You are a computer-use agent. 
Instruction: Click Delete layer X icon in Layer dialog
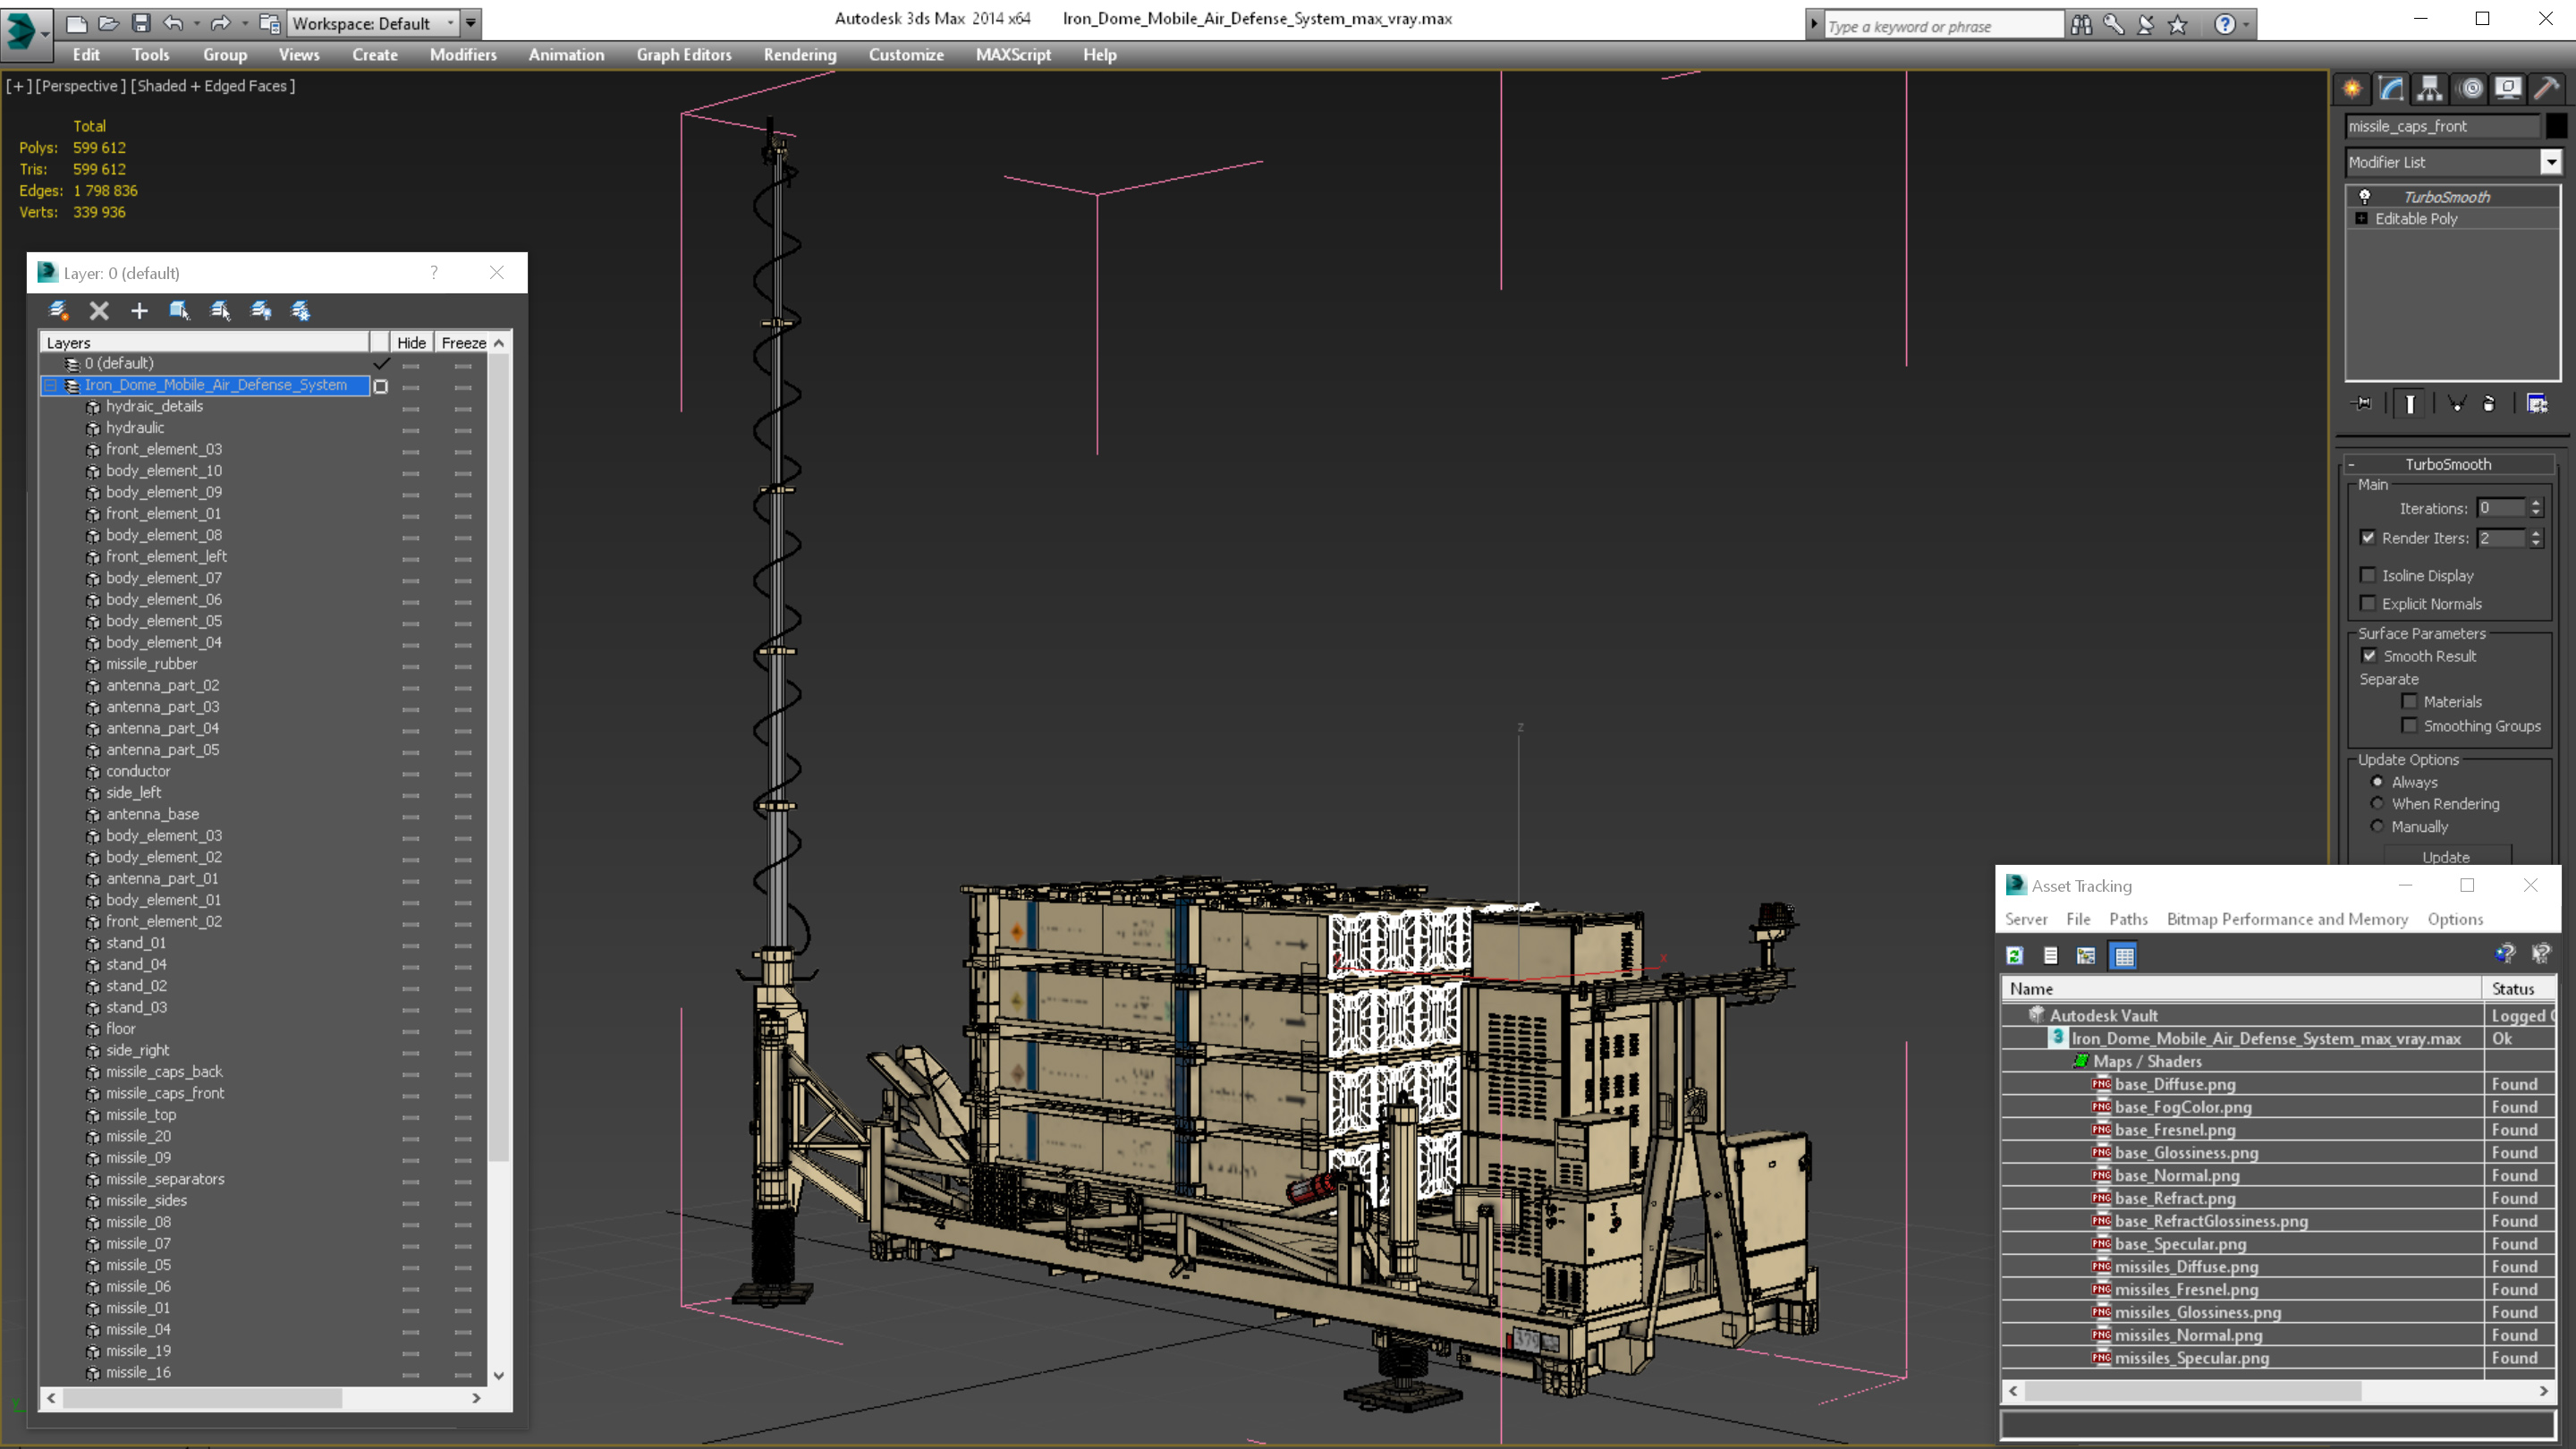[x=99, y=311]
